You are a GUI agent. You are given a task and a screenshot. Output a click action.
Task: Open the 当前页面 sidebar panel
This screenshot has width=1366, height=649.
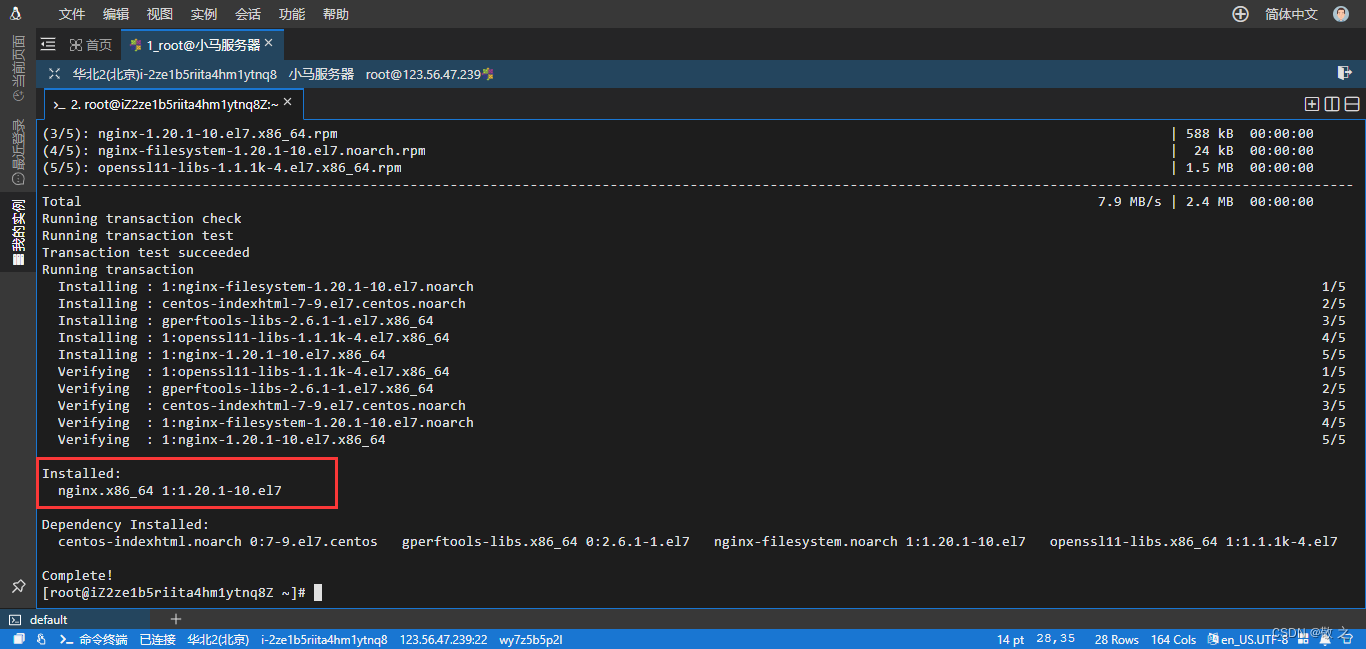[18, 68]
